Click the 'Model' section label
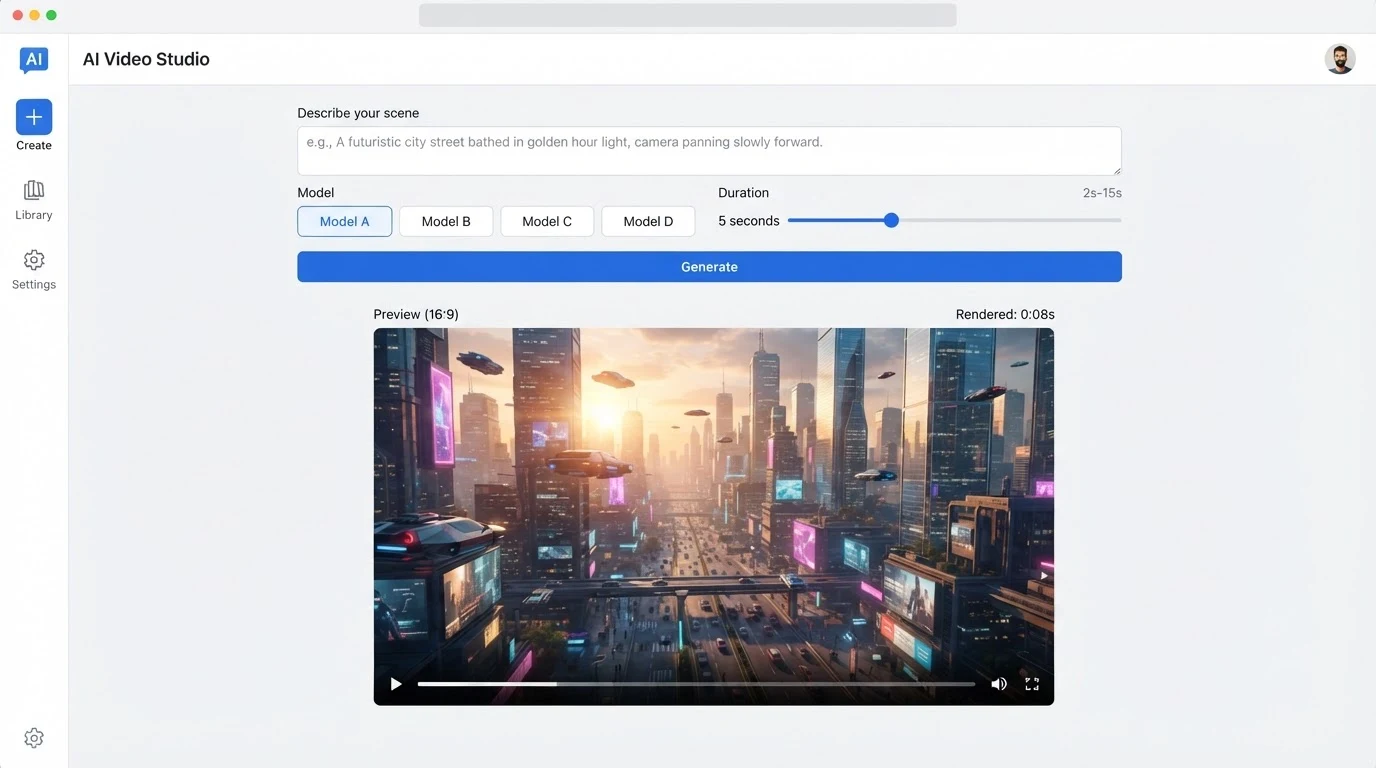This screenshot has width=1376, height=768. coord(316,193)
